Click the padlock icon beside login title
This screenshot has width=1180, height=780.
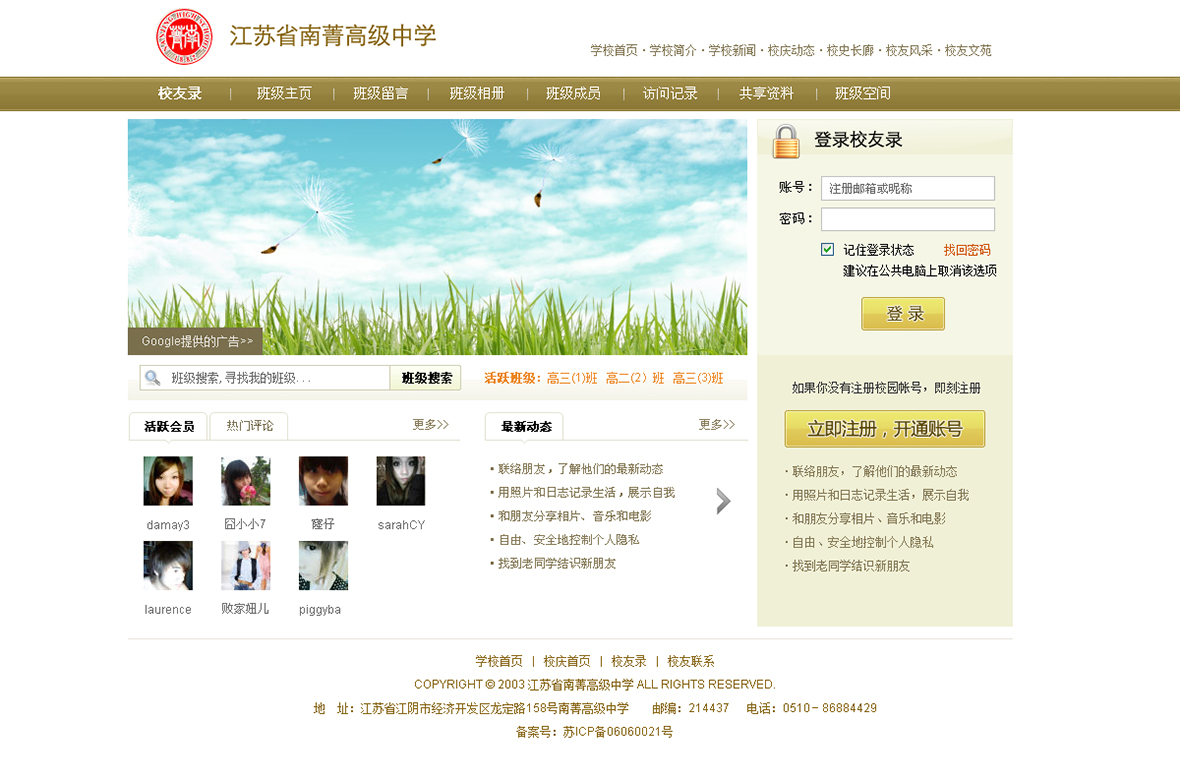pos(786,141)
